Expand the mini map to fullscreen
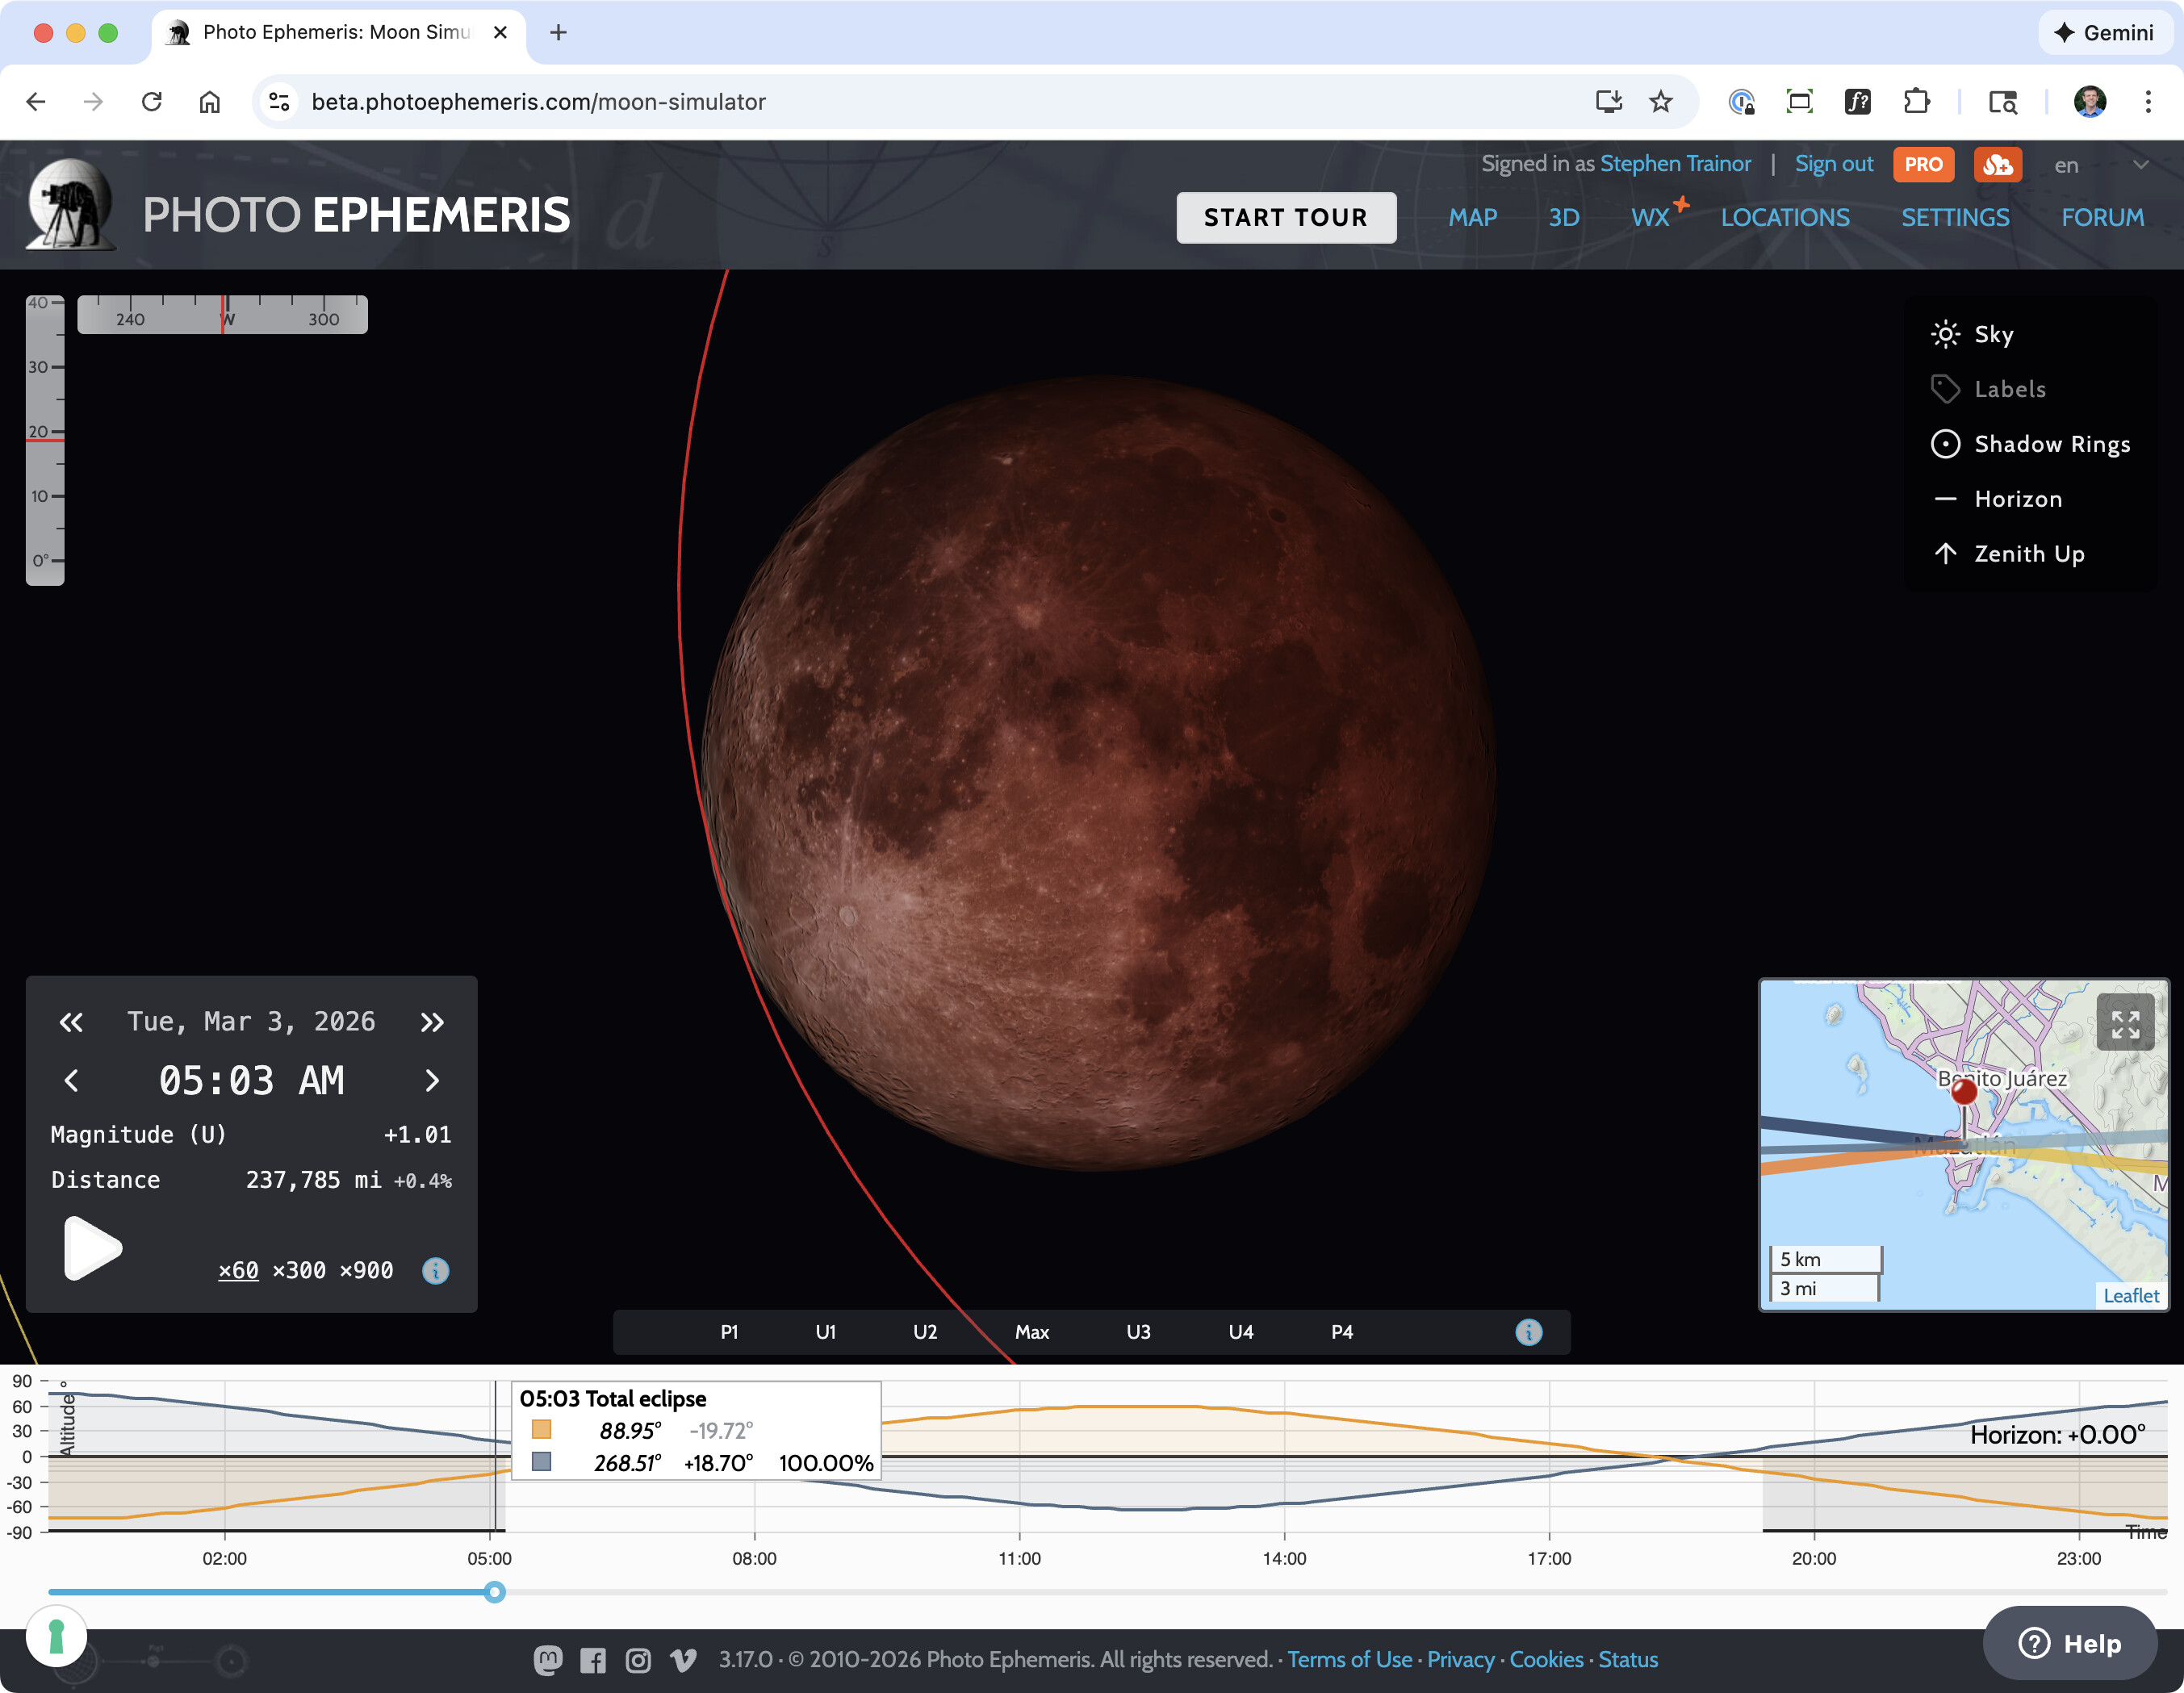The height and width of the screenshot is (1693, 2184). tap(2124, 1023)
